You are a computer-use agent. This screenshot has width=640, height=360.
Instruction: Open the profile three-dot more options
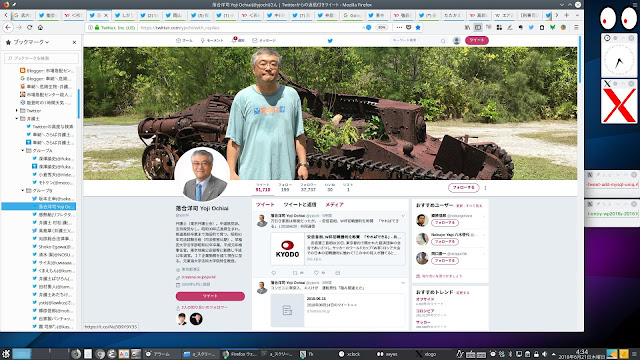(485, 188)
